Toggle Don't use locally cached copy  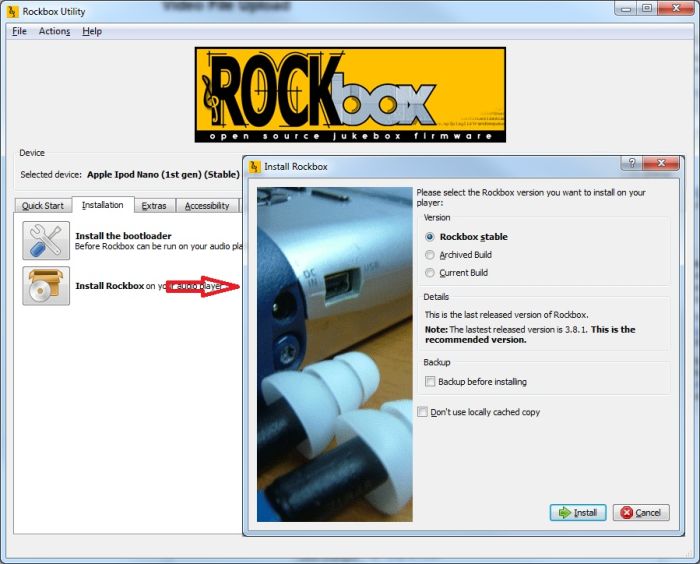tap(422, 412)
